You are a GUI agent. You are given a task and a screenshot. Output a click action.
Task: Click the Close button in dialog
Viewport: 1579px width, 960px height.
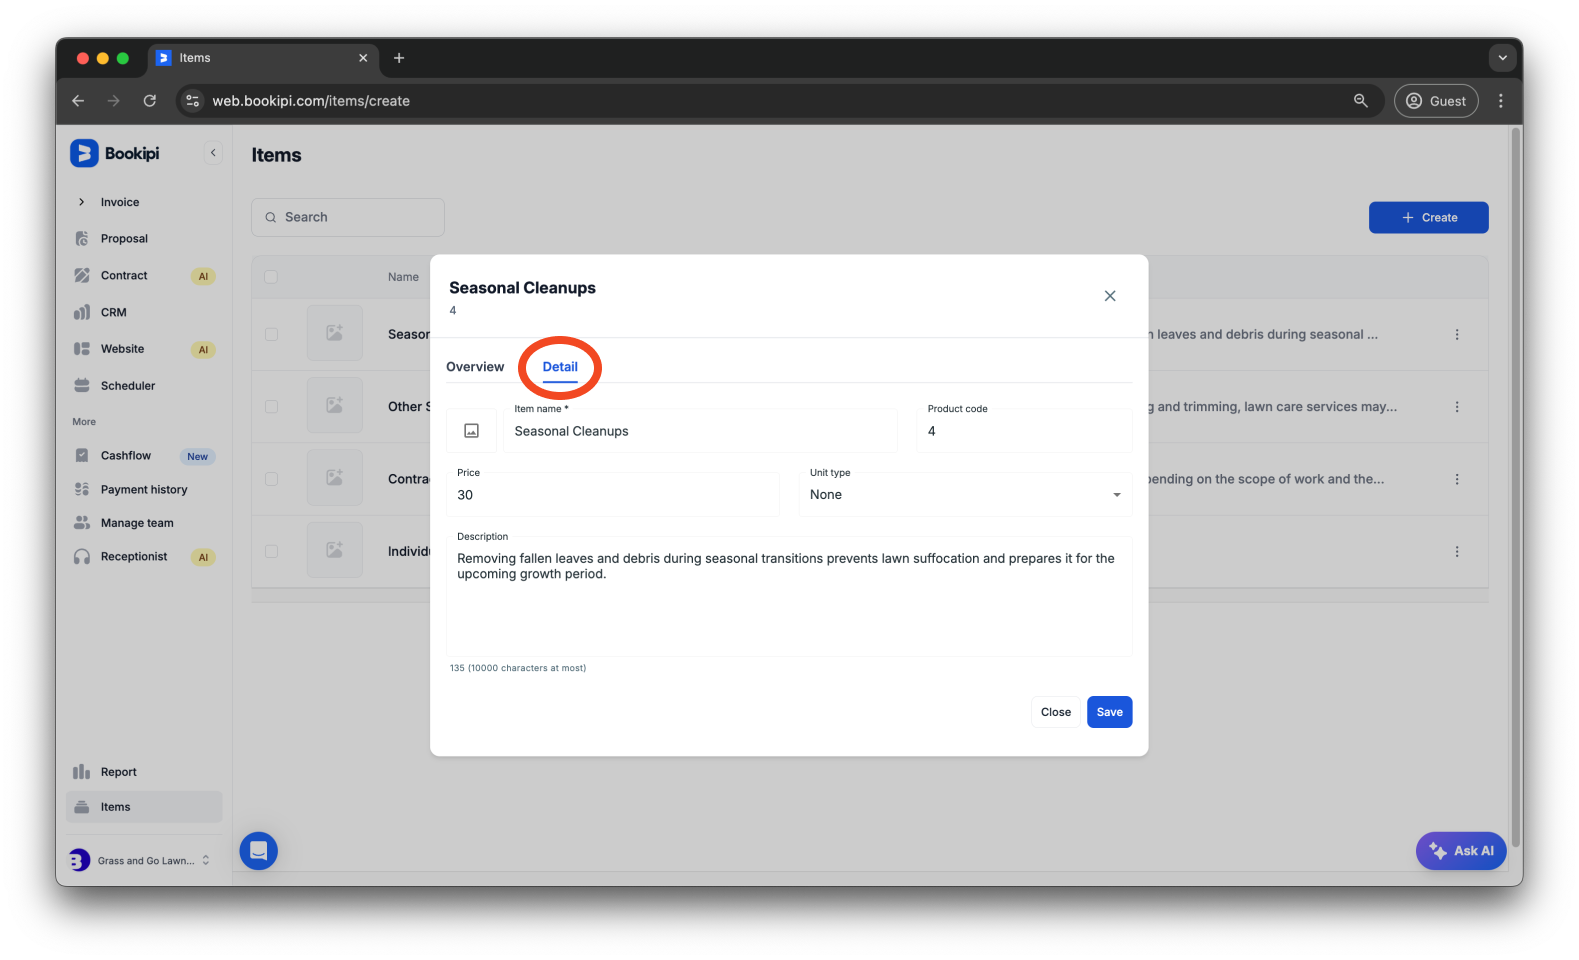coord(1056,712)
